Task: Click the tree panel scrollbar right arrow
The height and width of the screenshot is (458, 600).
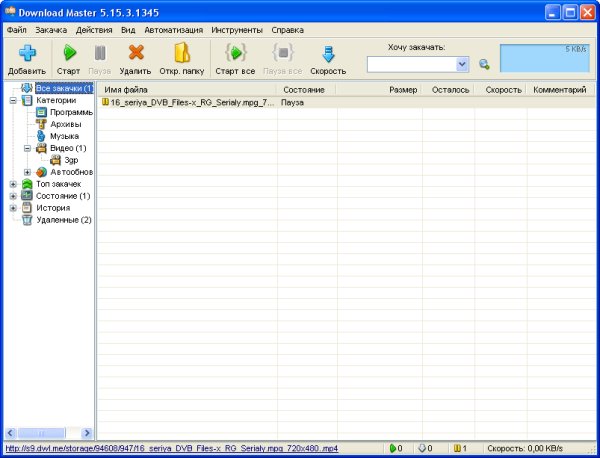Action: tap(87, 433)
